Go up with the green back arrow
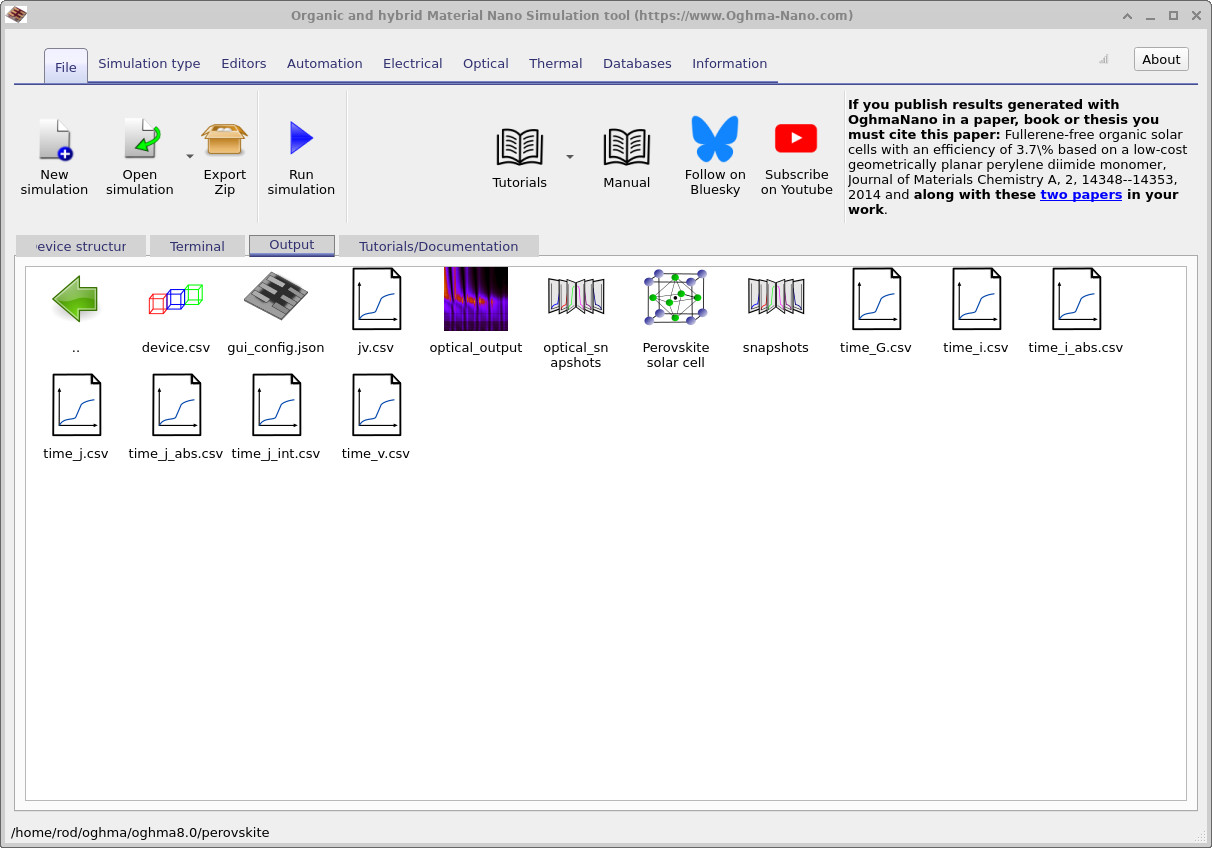 [76, 299]
